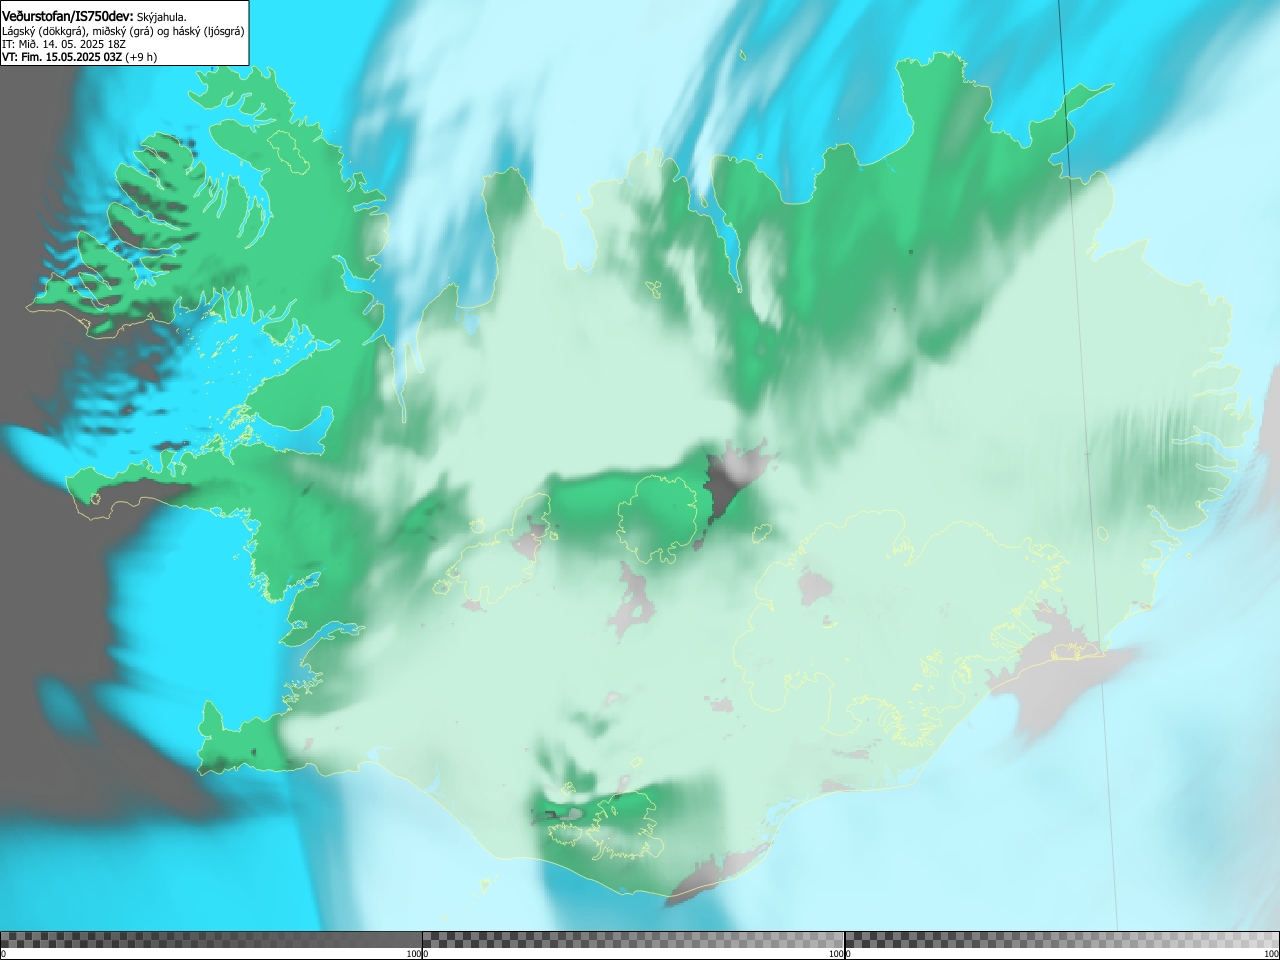Click the dark grey low-cloud color scale bar
This screenshot has height=960, width=1280.
(211, 940)
